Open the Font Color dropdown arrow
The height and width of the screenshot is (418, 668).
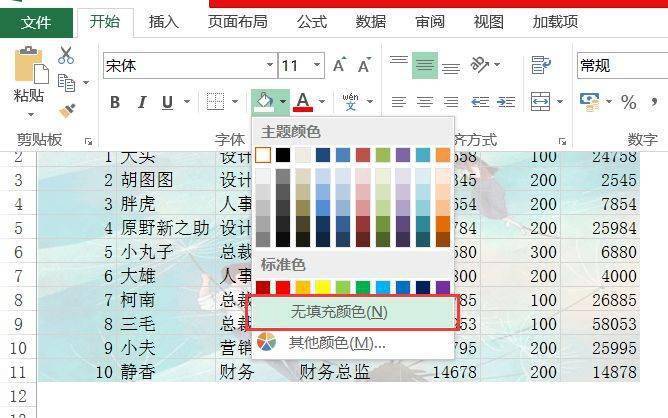coord(322,101)
